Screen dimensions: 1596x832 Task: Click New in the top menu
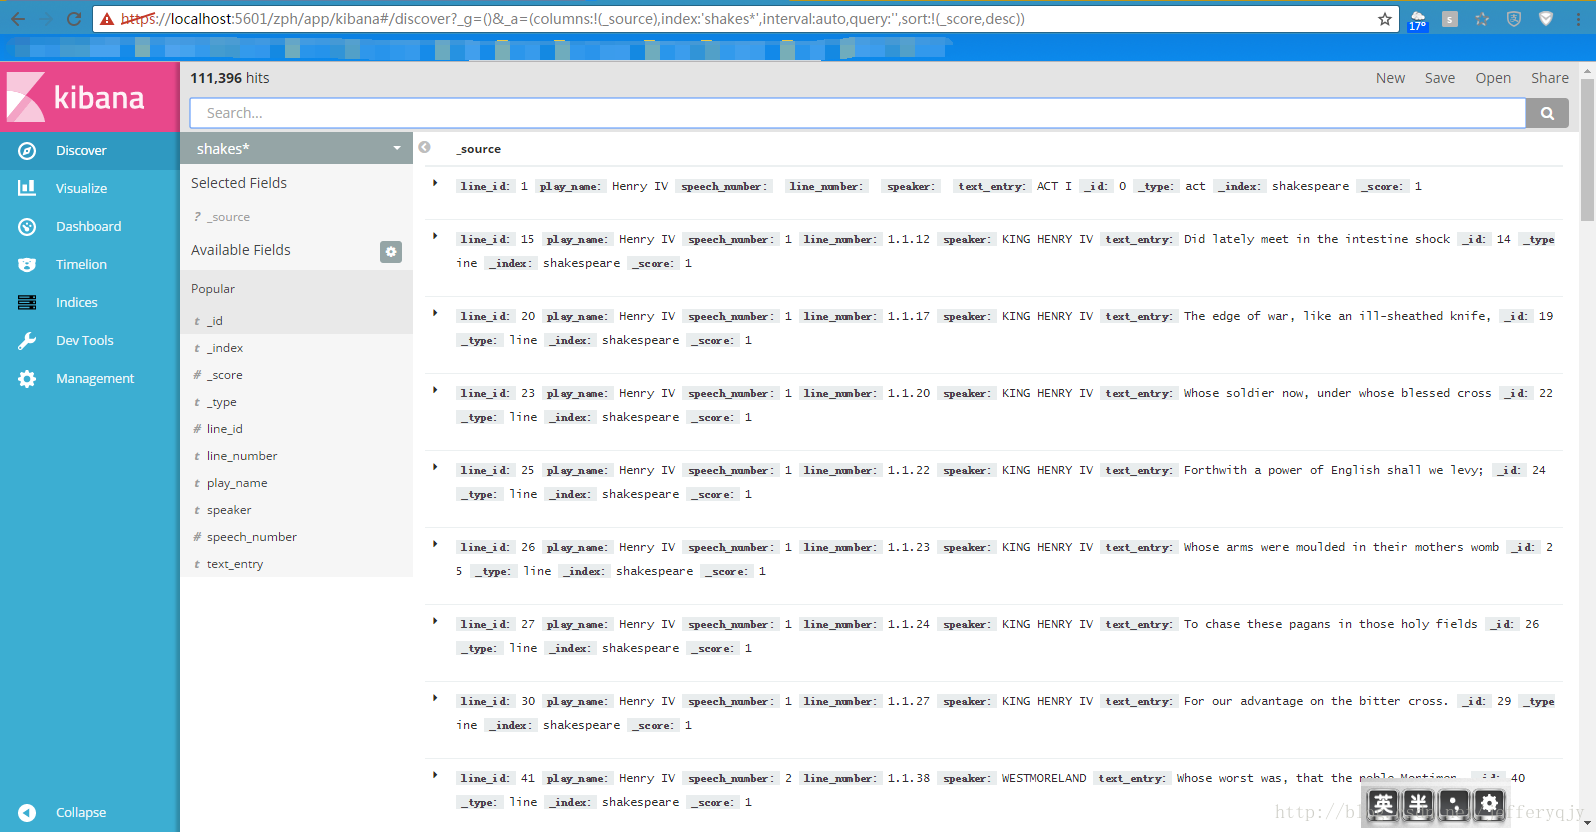point(1390,78)
